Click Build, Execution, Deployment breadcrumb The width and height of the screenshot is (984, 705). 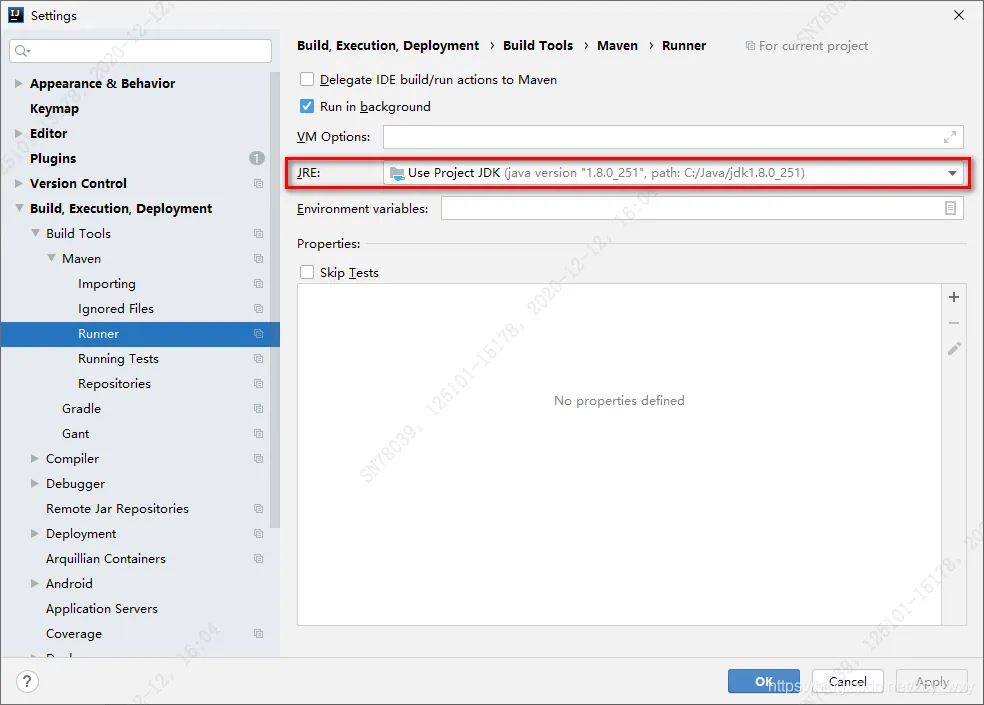[x=388, y=45]
